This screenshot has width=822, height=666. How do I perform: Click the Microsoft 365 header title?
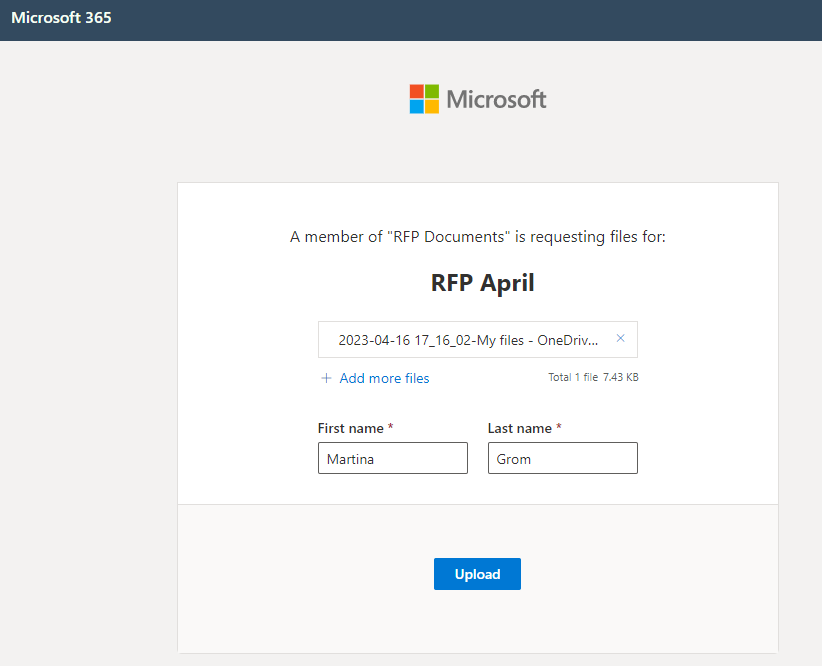(x=61, y=18)
